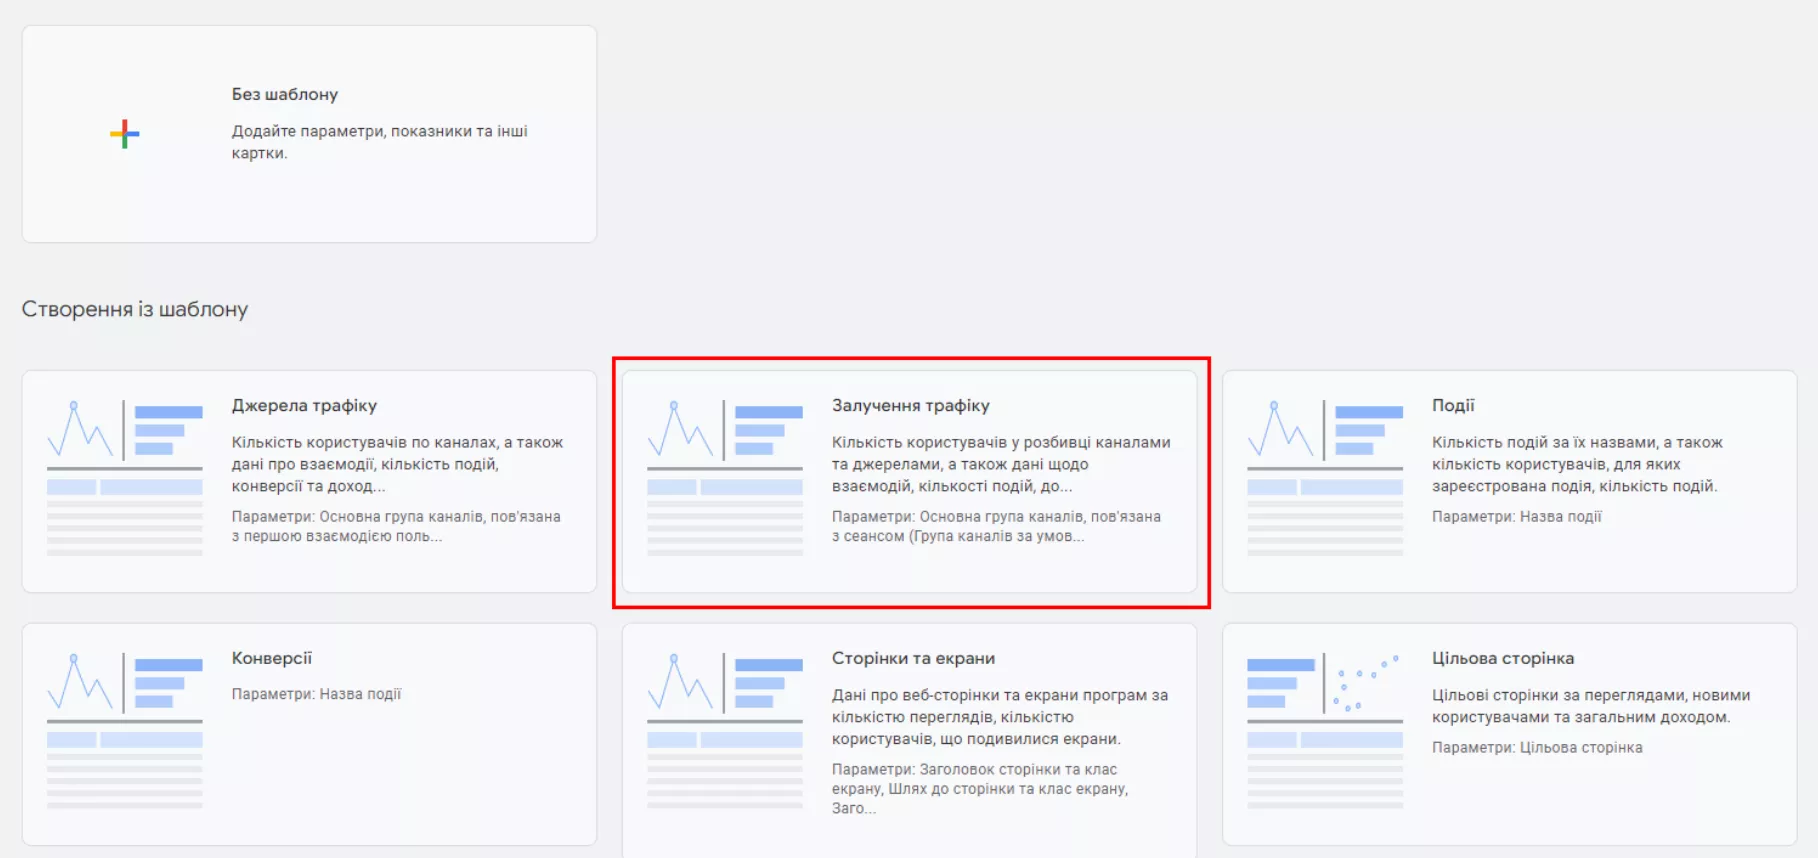Viewport: 1818px width, 858px height.
Task: Click the Цільова сторінка scatter-plot icon
Action: (1325, 731)
